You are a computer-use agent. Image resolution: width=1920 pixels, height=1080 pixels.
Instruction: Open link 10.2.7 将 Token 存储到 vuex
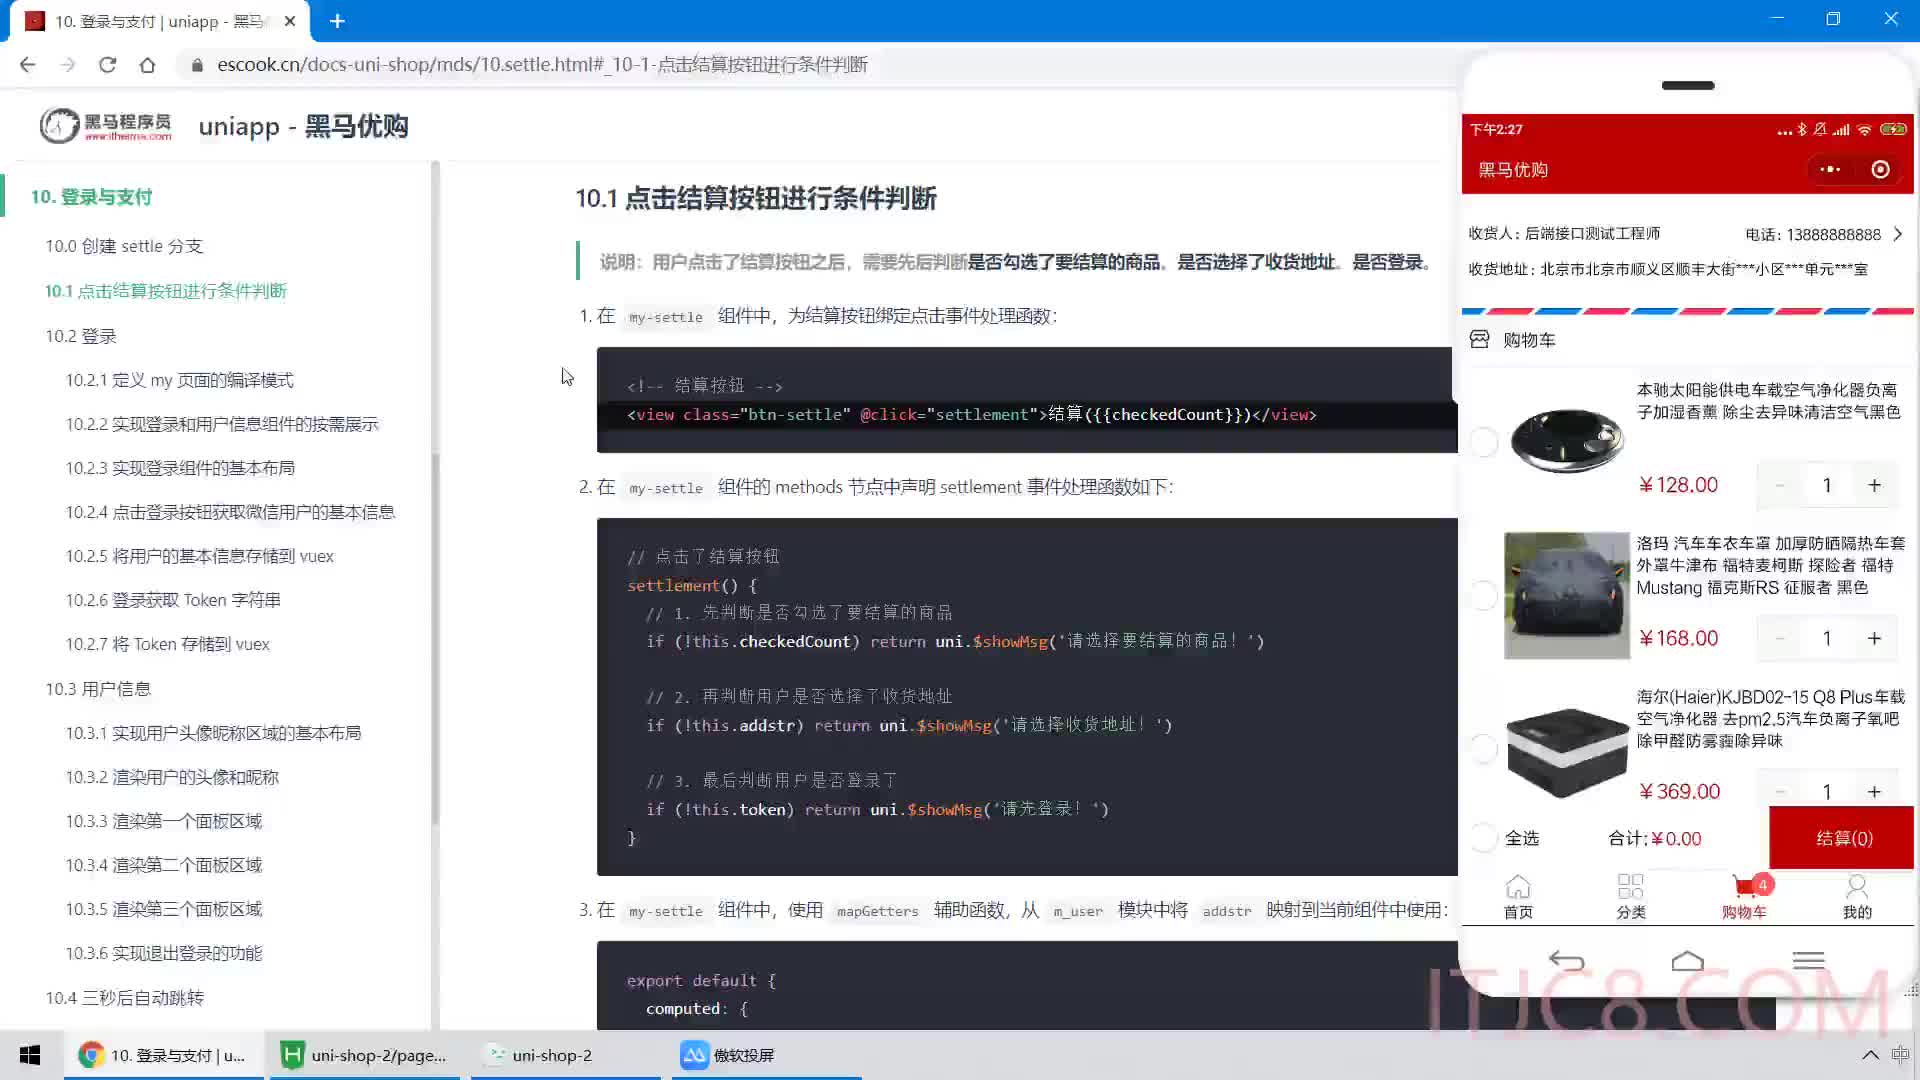[168, 644]
